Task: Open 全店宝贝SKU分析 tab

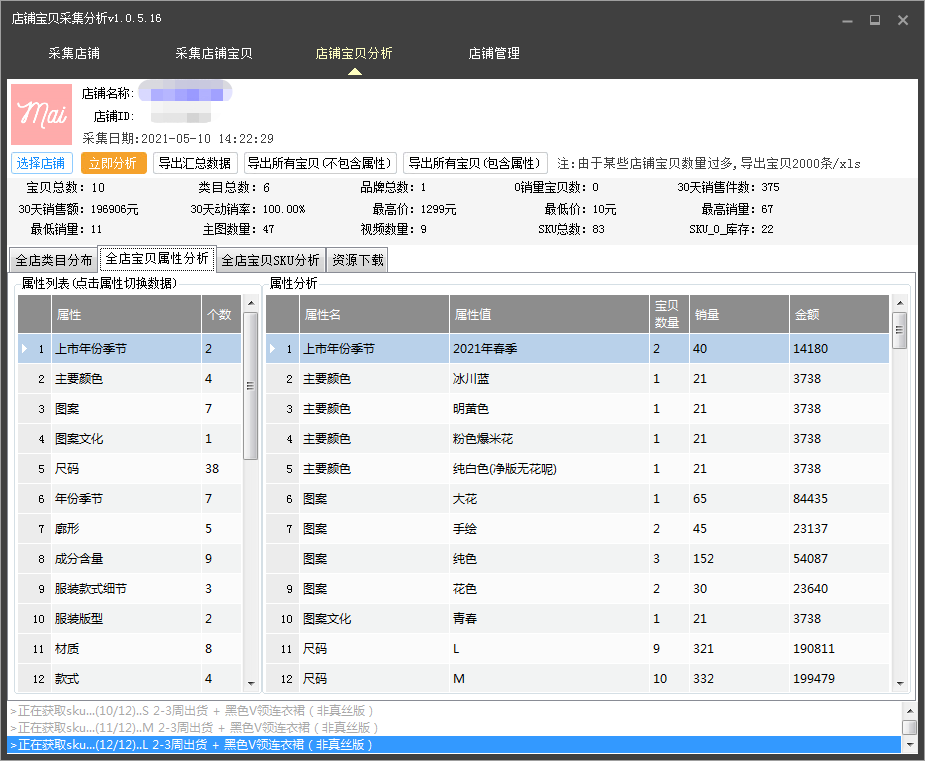Action: point(271,260)
